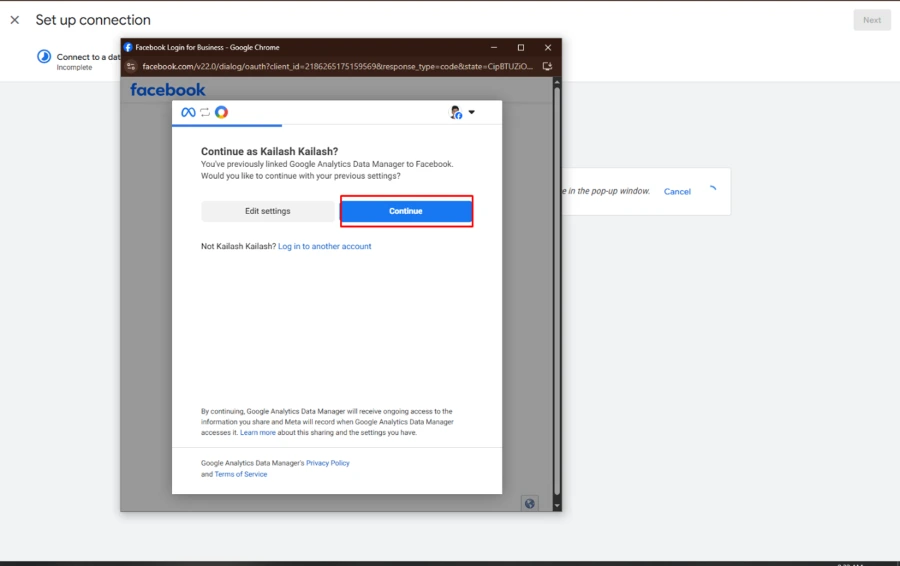The width and height of the screenshot is (900, 566).
Task: Open Log in to another account link
Action: click(x=325, y=246)
